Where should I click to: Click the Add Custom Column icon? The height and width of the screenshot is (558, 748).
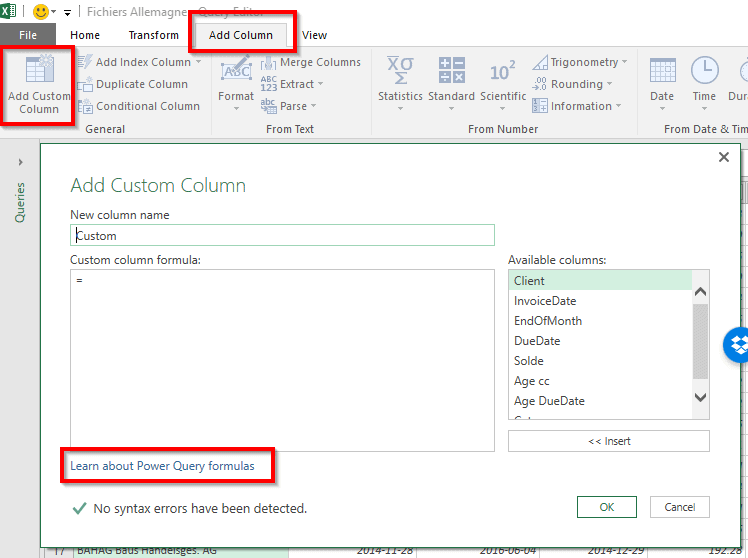click(39, 72)
